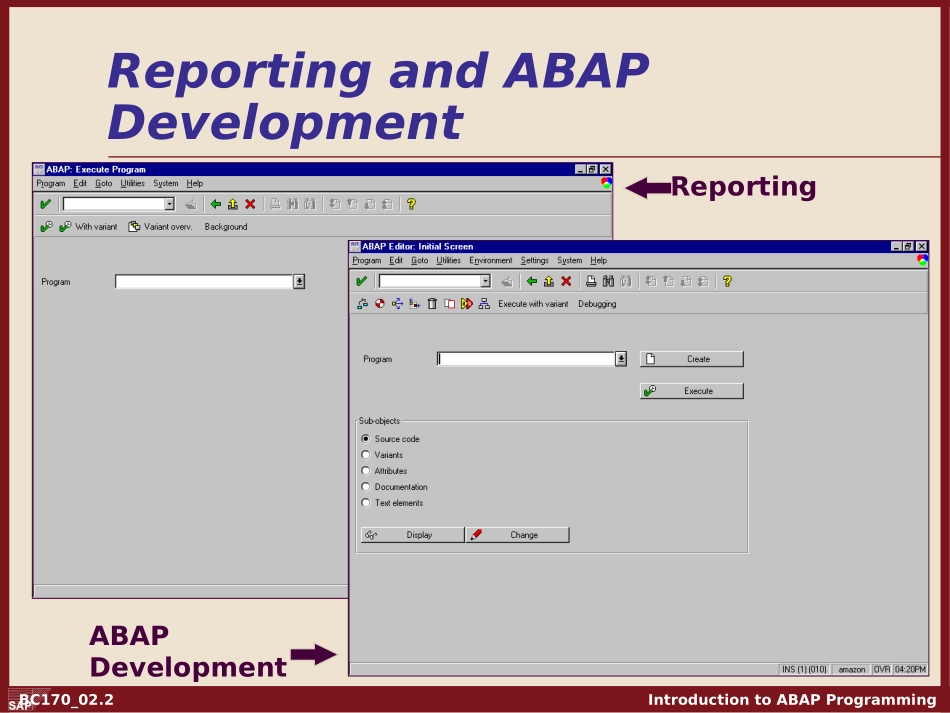This screenshot has height=713, width=950.
Task: Click the Copy icon in ABAP Editor application toolbar
Action: (450, 303)
